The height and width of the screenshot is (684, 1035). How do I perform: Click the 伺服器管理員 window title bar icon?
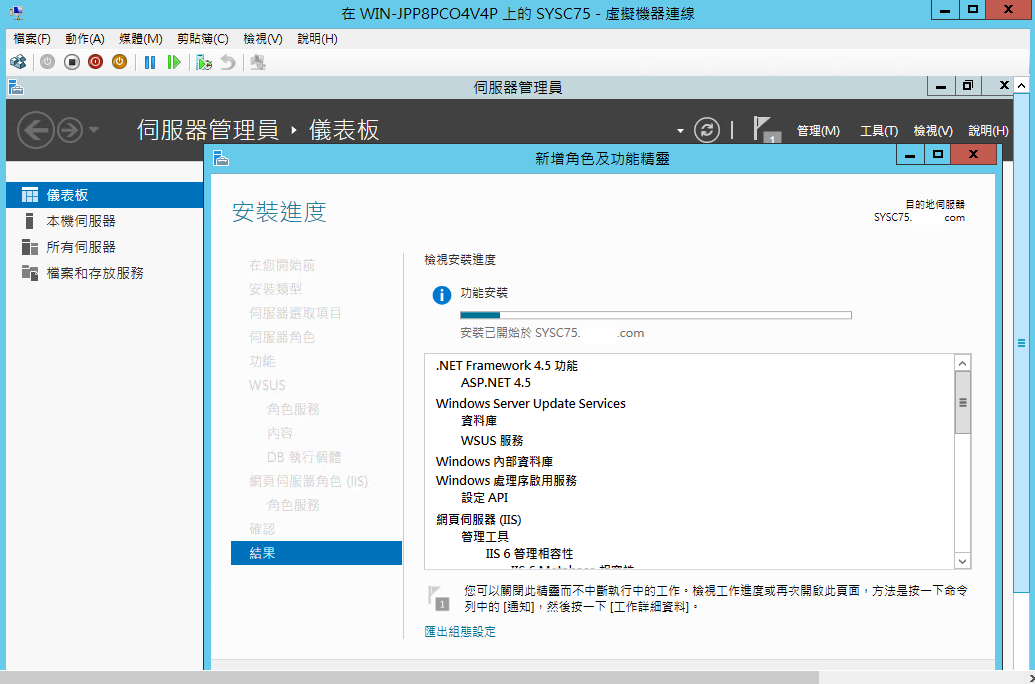point(16,87)
